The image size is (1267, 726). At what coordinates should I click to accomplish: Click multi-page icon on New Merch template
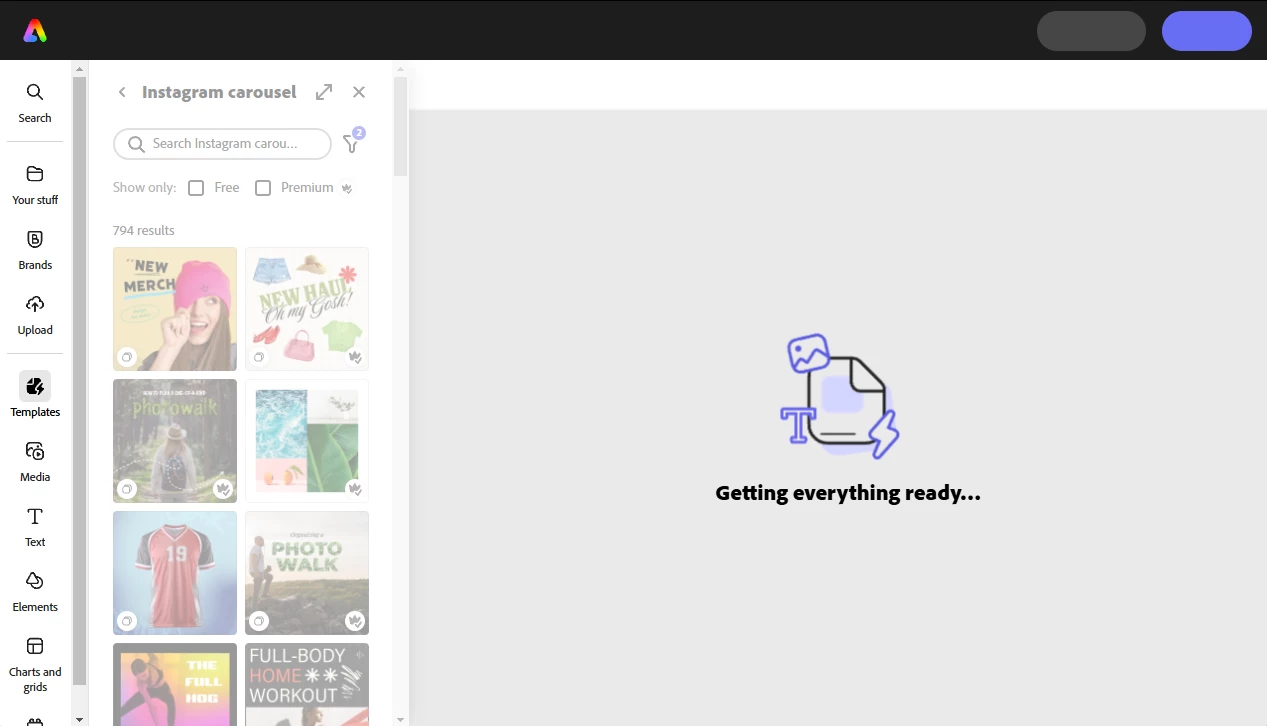click(x=127, y=357)
